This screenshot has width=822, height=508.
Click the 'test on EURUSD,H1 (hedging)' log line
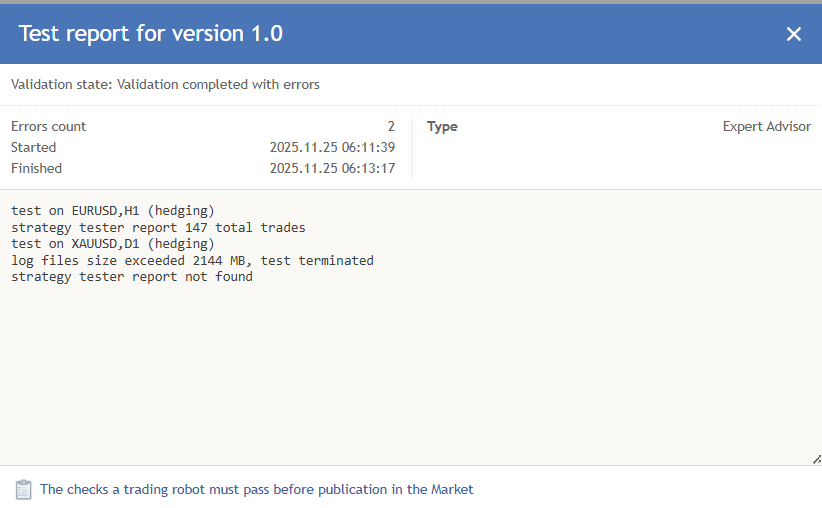(x=113, y=211)
